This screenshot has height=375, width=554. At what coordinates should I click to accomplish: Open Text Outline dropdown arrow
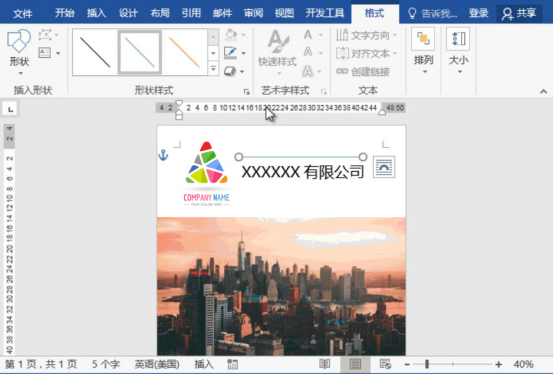point(320,53)
